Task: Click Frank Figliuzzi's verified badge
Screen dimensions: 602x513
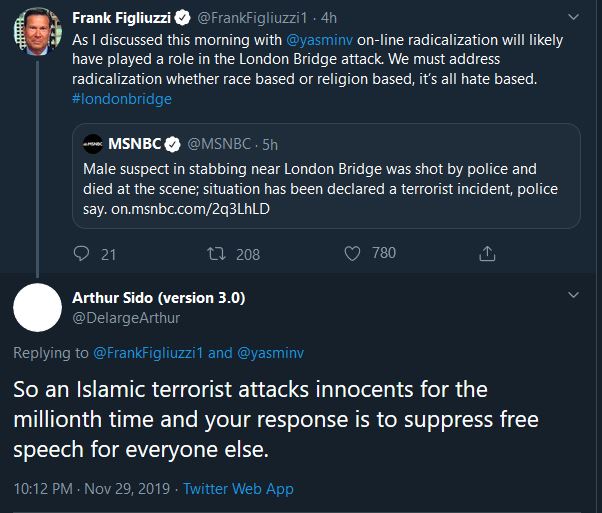Action: pos(183,17)
